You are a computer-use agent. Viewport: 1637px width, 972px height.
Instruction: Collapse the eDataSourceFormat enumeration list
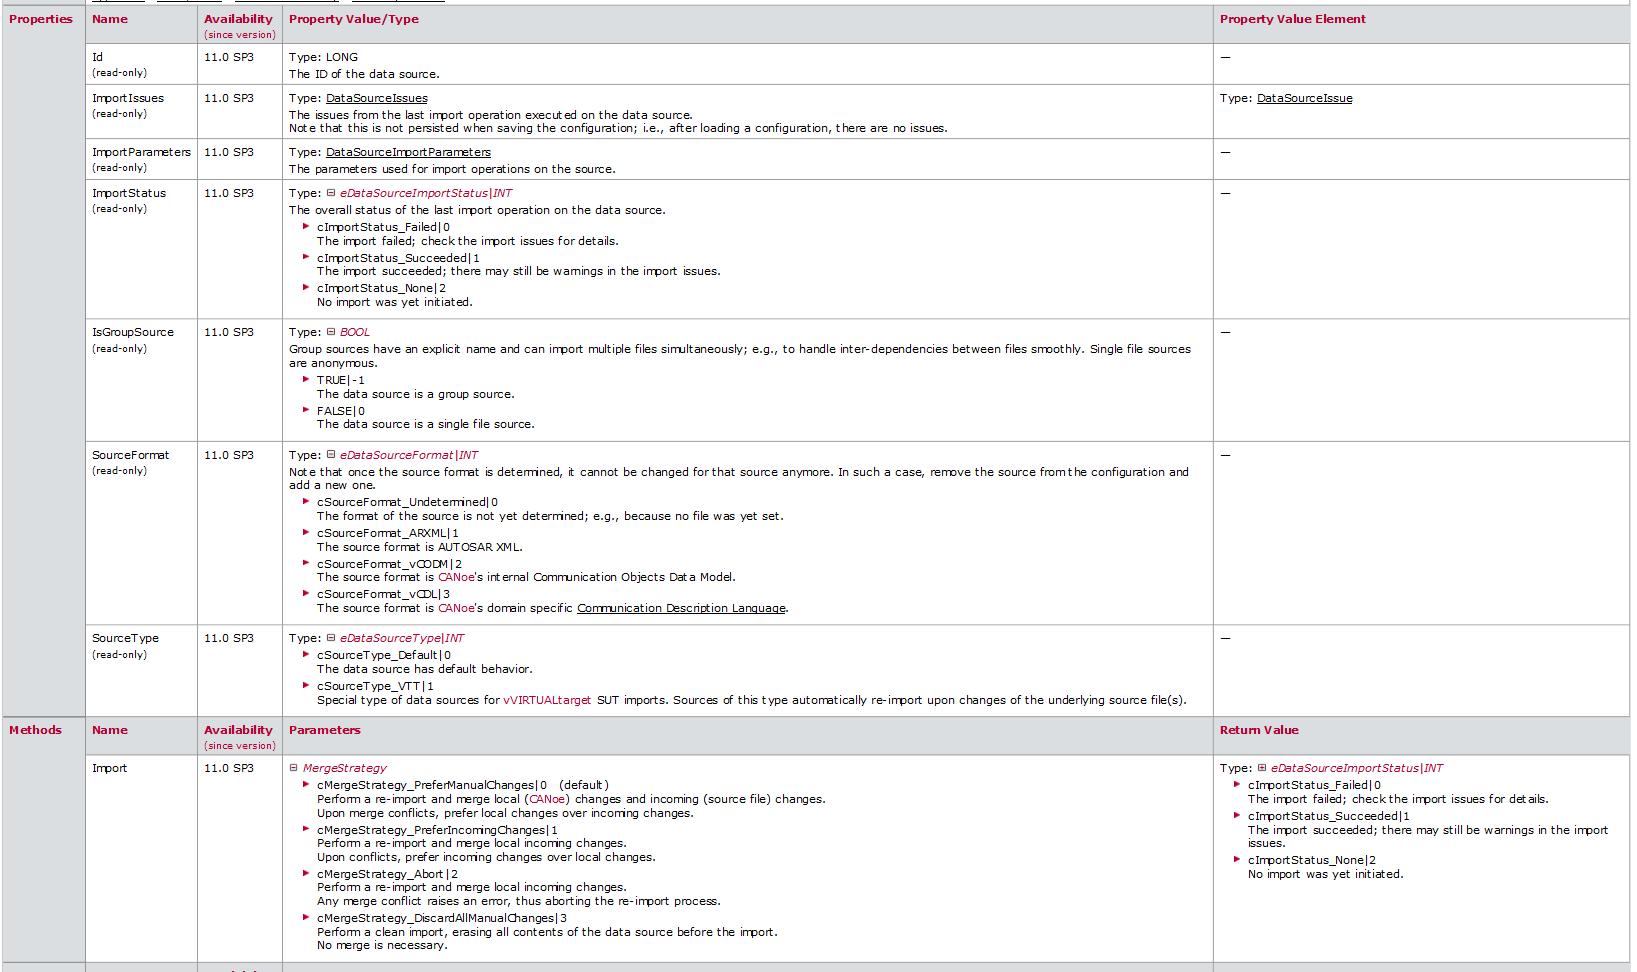coord(330,454)
